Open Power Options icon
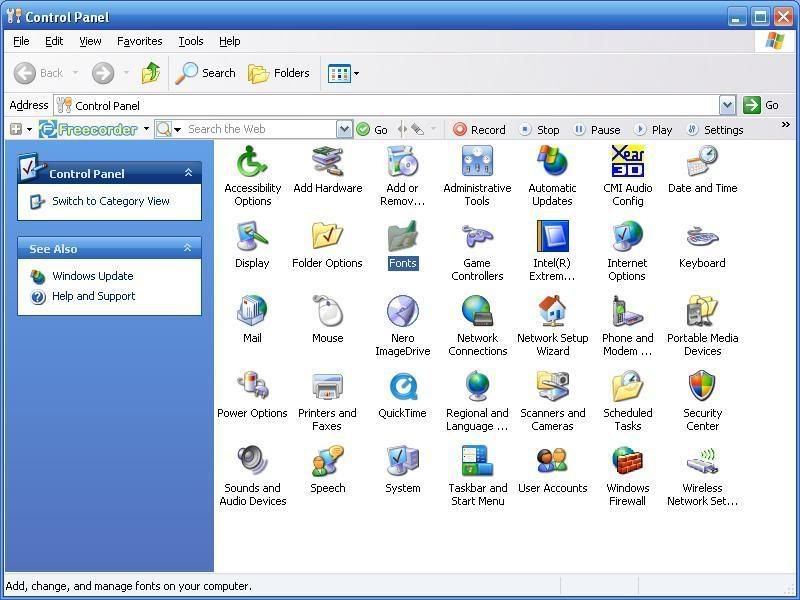The image size is (800, 600). click(x=252, y=394)
